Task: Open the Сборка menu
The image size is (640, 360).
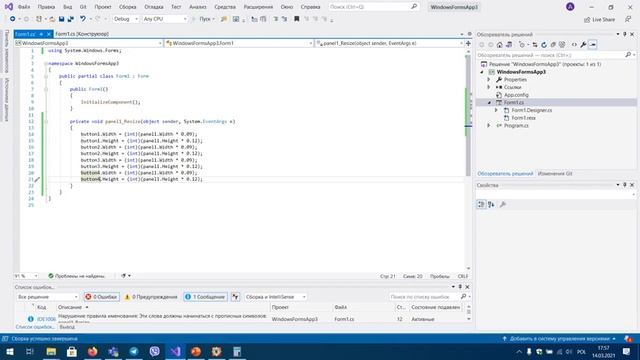Action: [127, 7]
